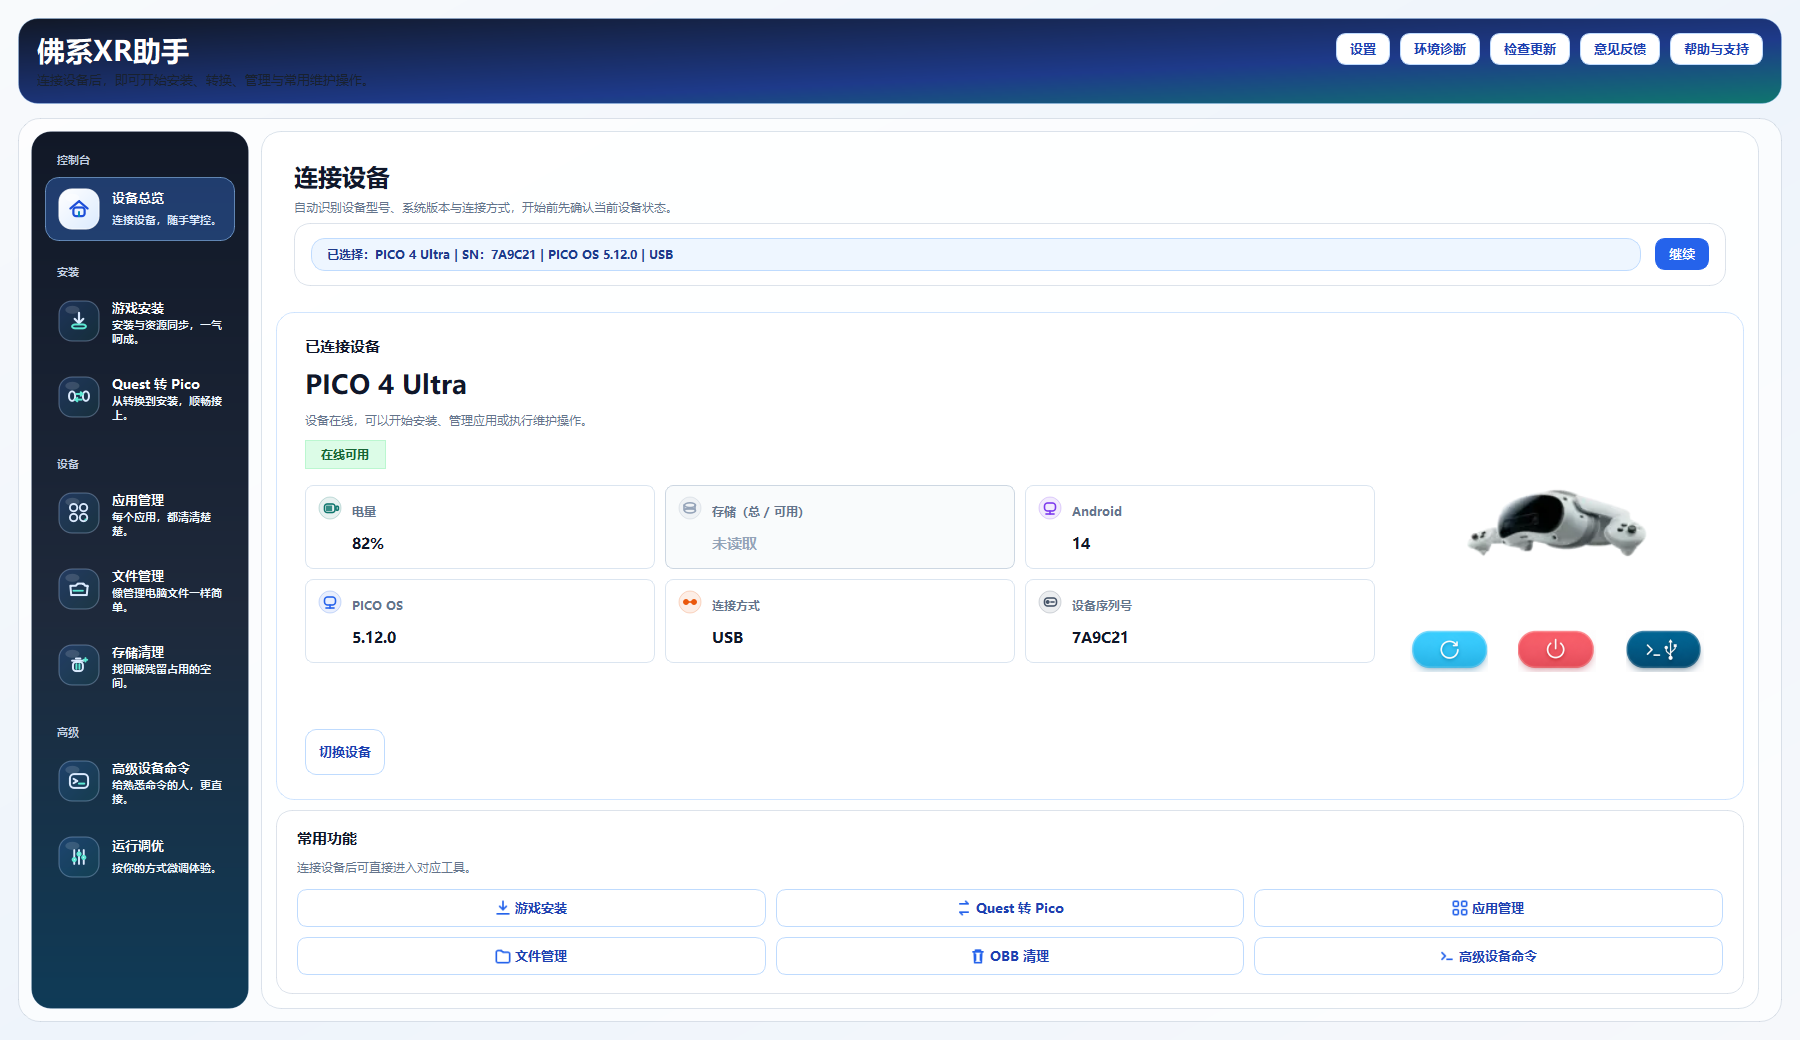Click the Android version 14 value
The width and height of the screenshot is (1800, 1040).
1081,543
